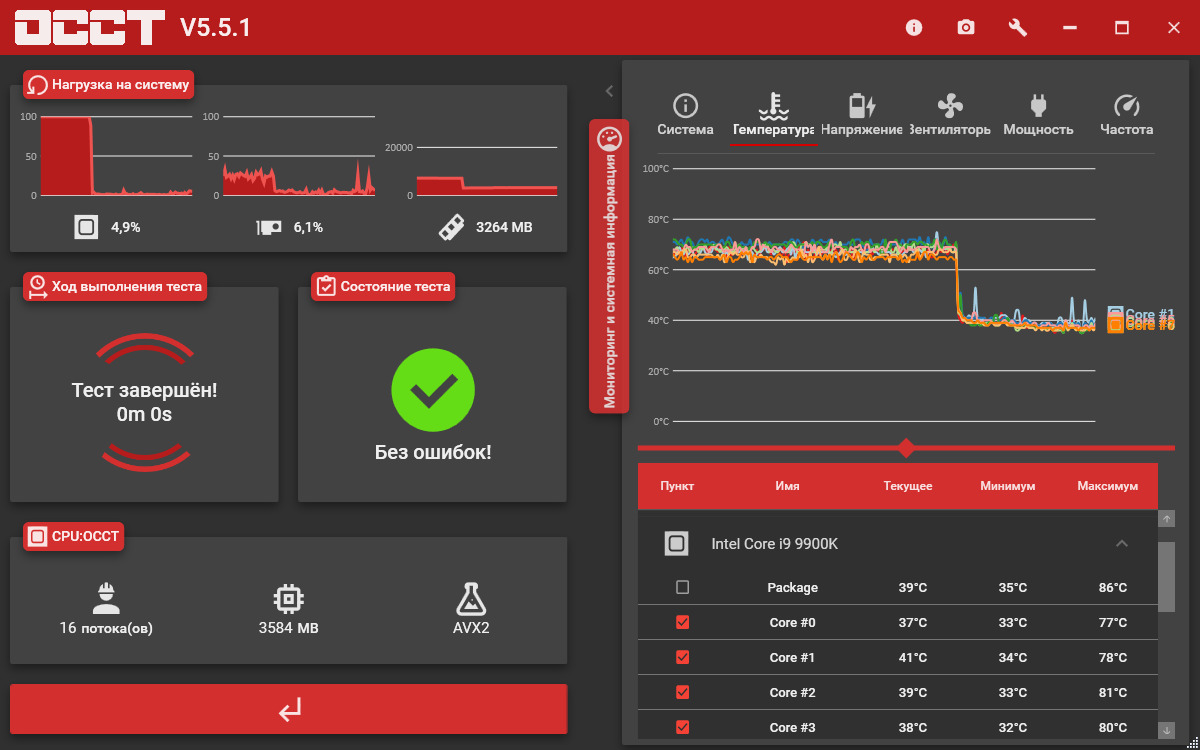Switch to the Система tab
The image size is (1200, 750).
[x=685, y=116]
